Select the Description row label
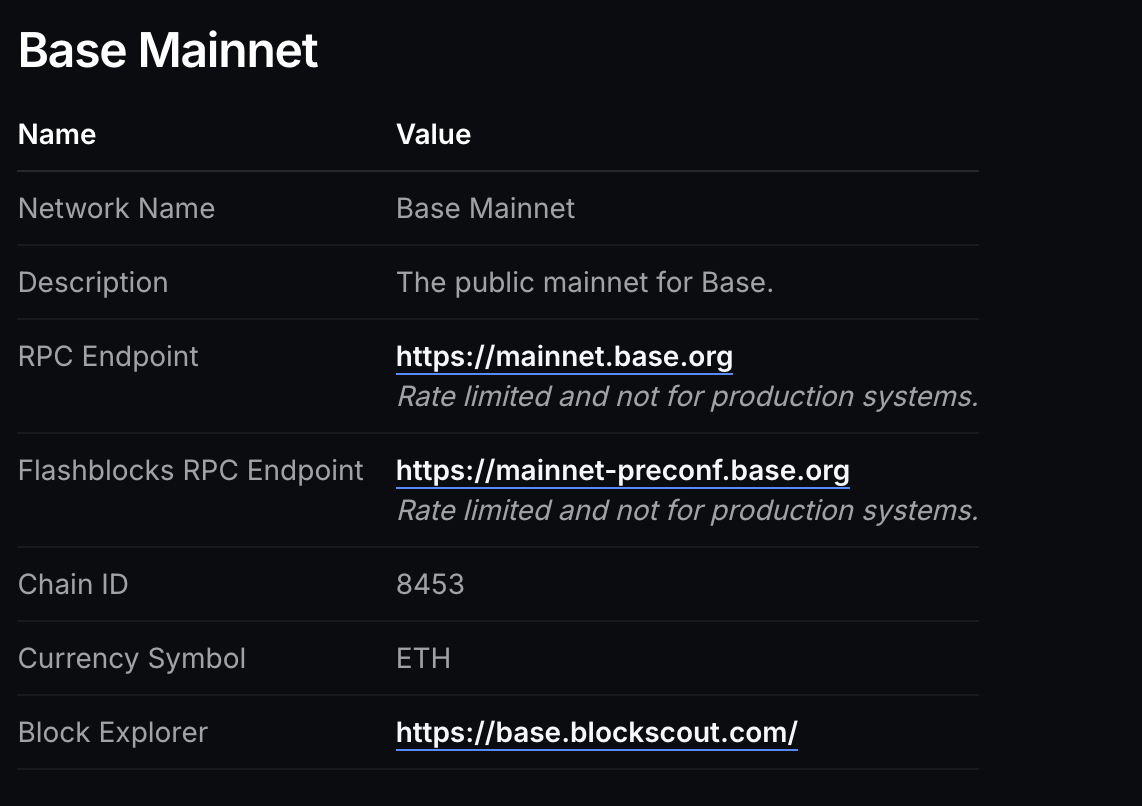This screenshot has width=1142, height=806. [93, 283]
